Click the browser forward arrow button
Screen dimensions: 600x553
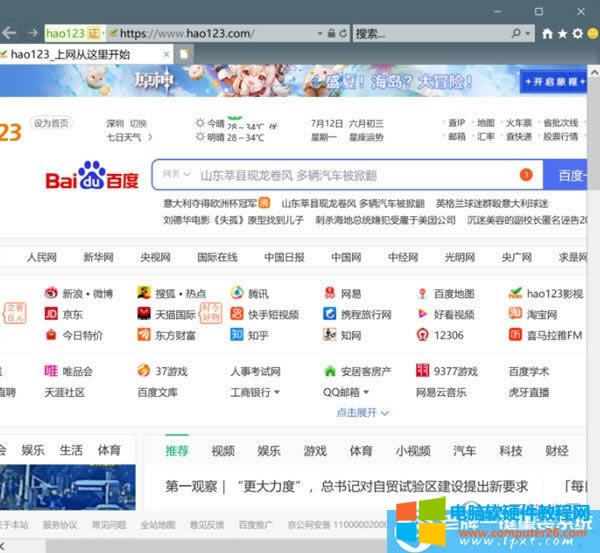click(33, 33)
